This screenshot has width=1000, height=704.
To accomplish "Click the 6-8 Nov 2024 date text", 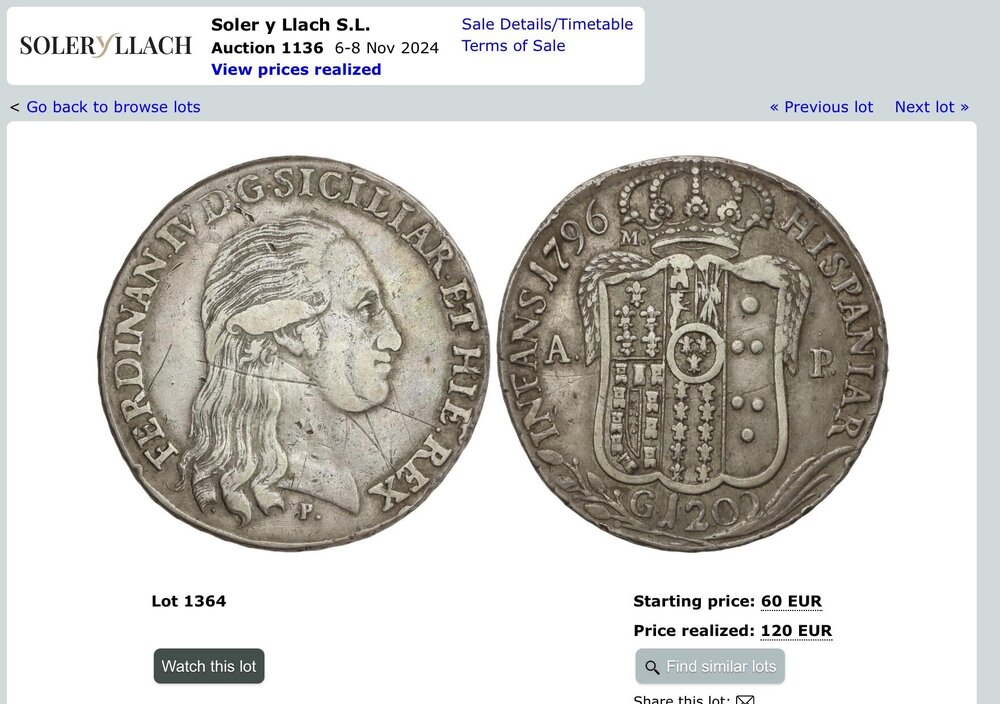I will (x=386, y=48).
